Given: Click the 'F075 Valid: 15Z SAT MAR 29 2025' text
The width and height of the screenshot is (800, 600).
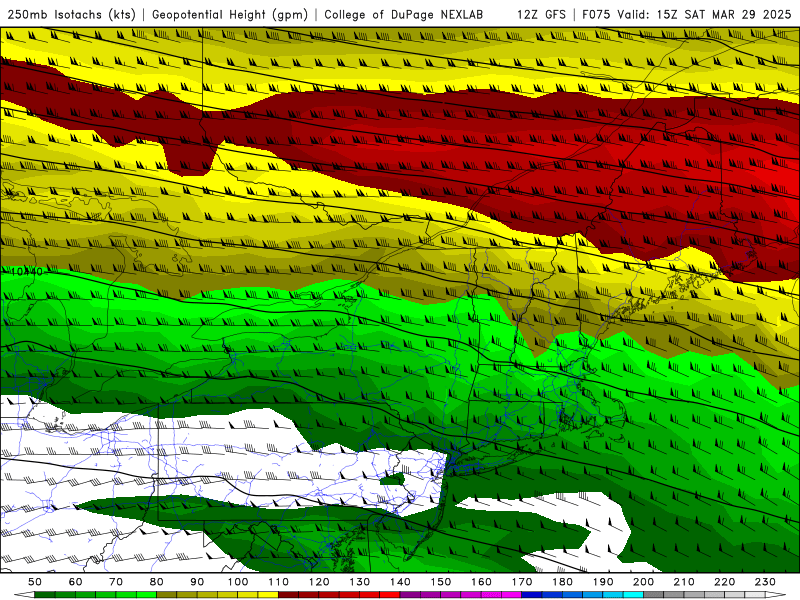Looking at the screenshot, I should [687, 15].
